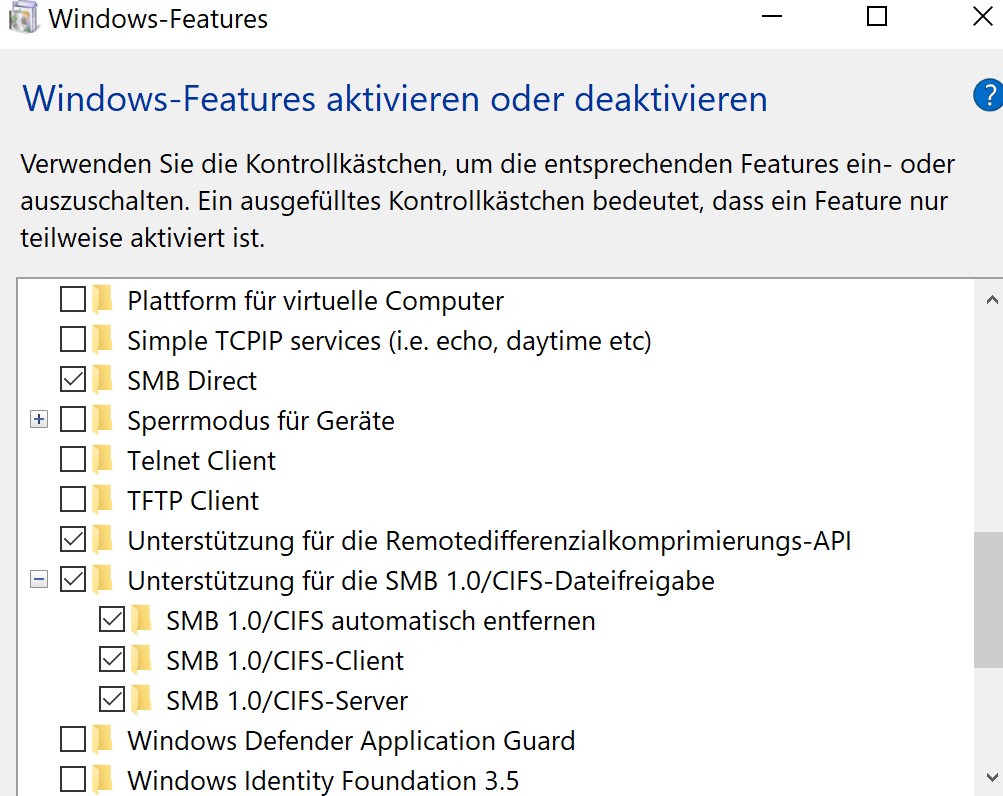Uncheck Unterstützung für die SMB 1.0/CIFS-Dateifreigabe checkbox
The image size is (1003, 796).
click(73, 579)
